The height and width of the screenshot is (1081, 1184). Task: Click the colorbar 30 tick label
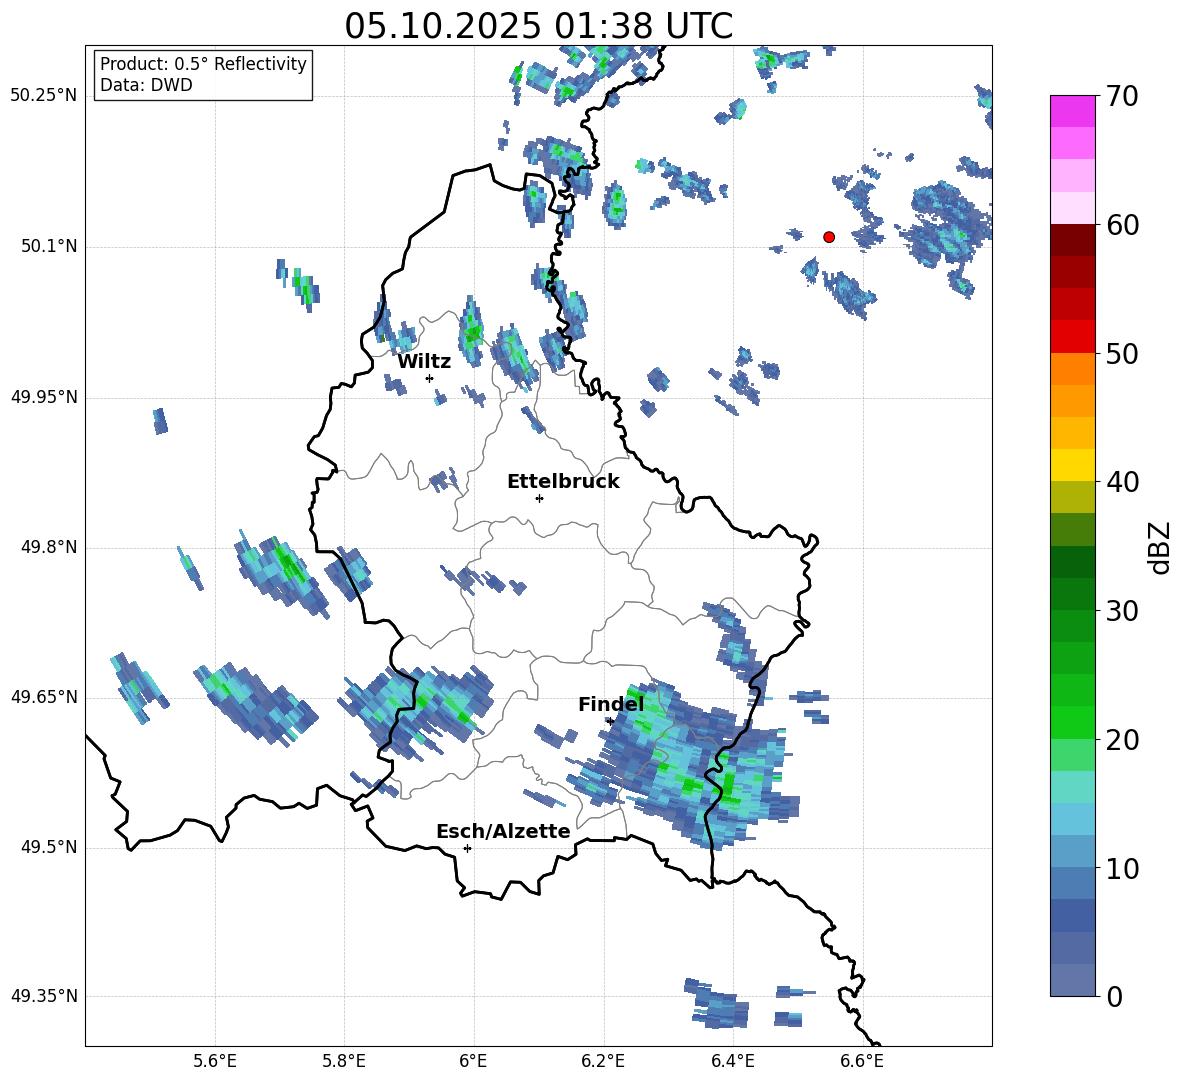point(1122,611)
